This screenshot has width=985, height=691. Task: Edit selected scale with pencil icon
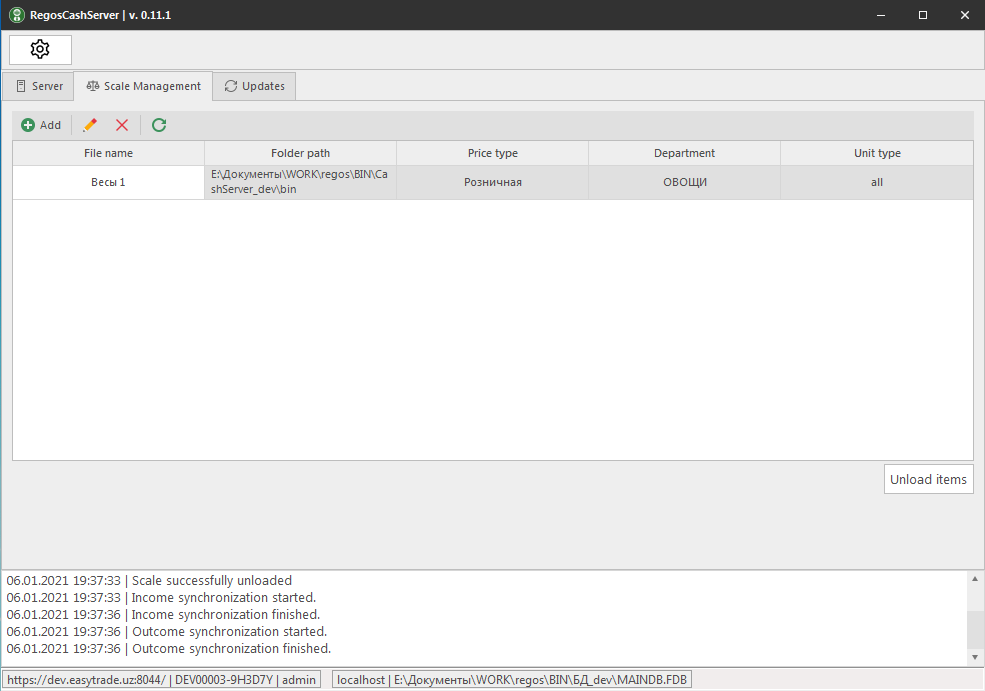pos(90,125)
